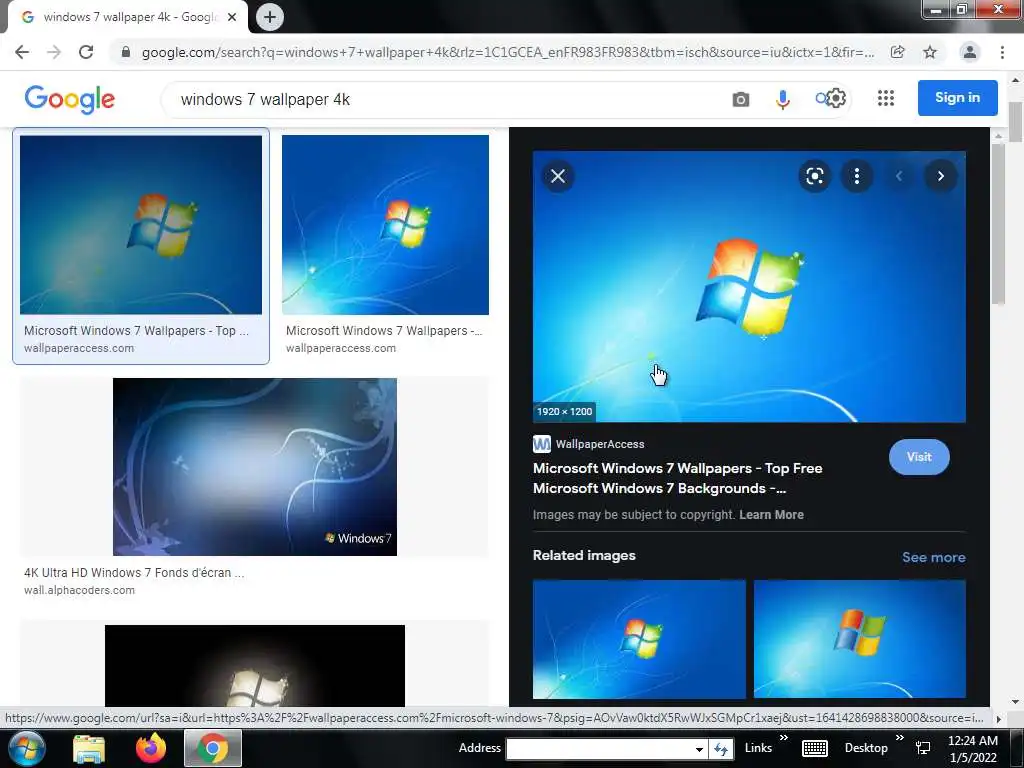Screen dimensions: 1024x768
Task: Show the previous image in preview
Action: 899,176
